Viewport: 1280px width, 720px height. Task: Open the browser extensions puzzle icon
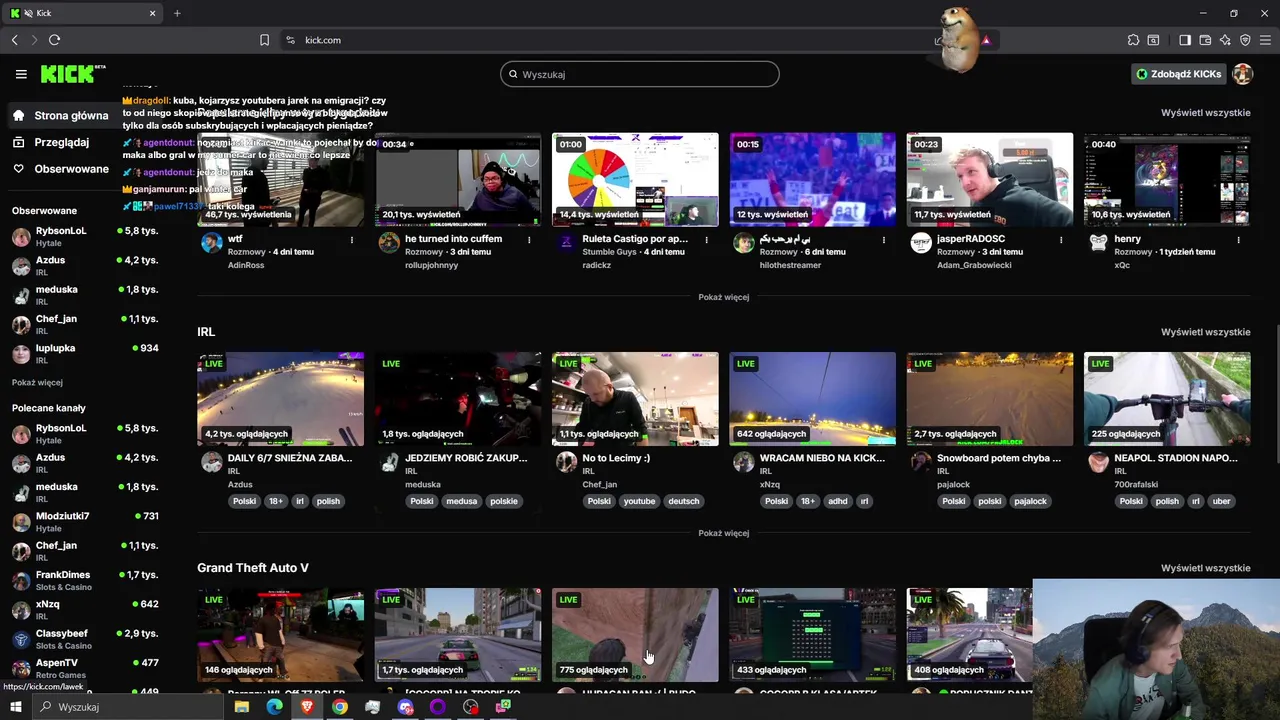[1133, 40]
